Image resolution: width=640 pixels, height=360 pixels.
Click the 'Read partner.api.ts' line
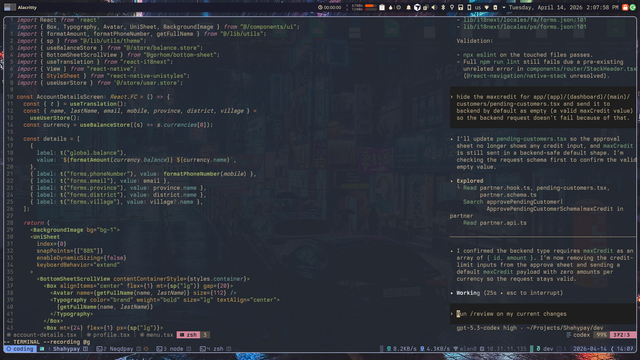point(495,223)
